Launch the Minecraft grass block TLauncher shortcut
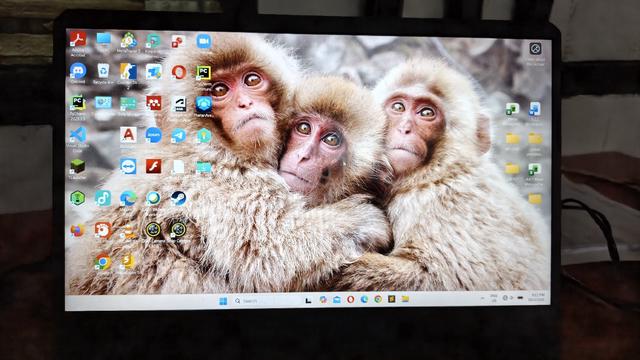Image resolution: width=640 pixels, height=360 pixels. [78, 167]
